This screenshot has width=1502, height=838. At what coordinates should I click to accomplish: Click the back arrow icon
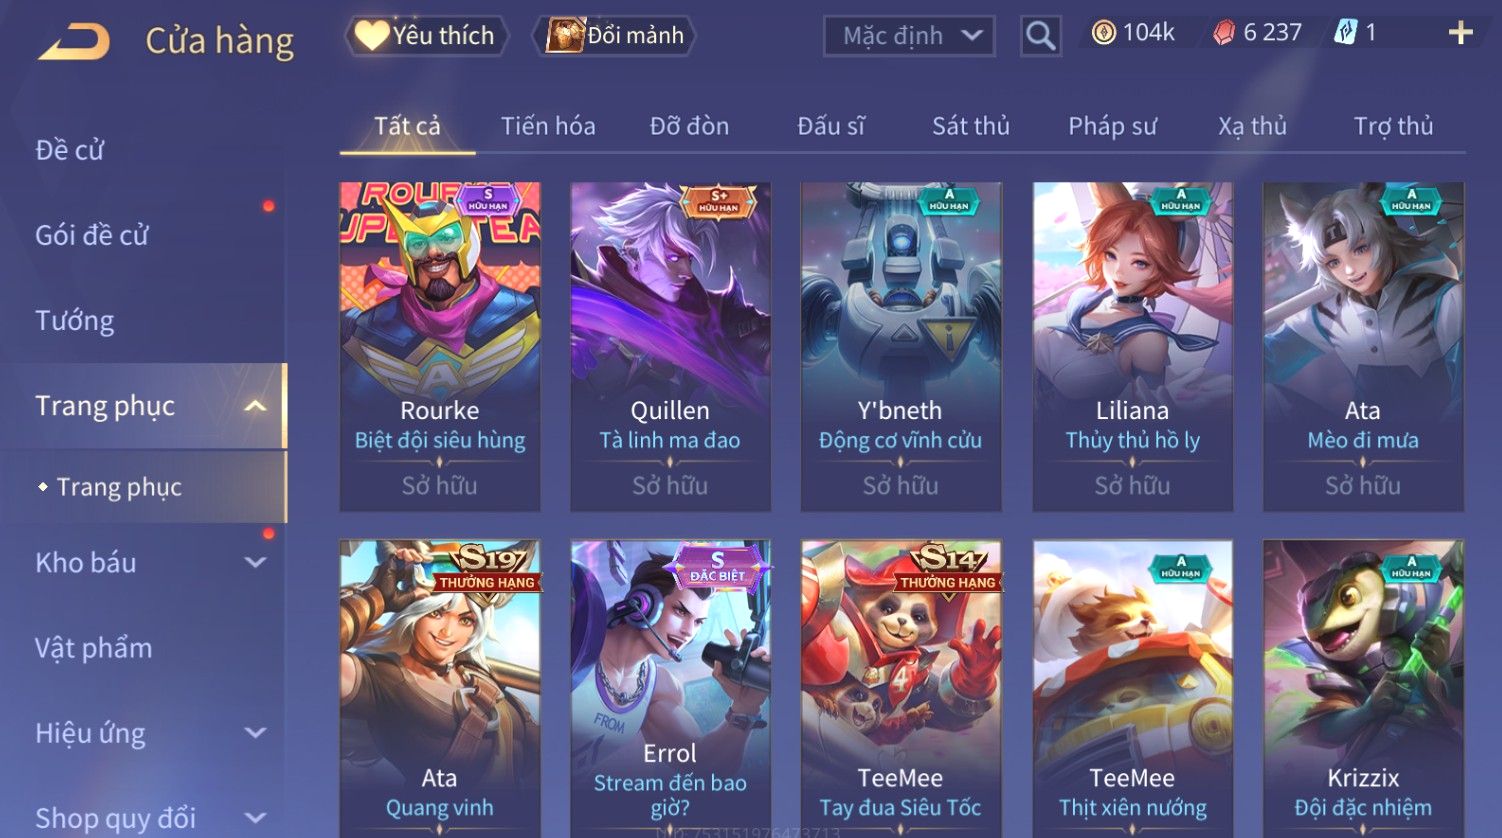[75, 41]
